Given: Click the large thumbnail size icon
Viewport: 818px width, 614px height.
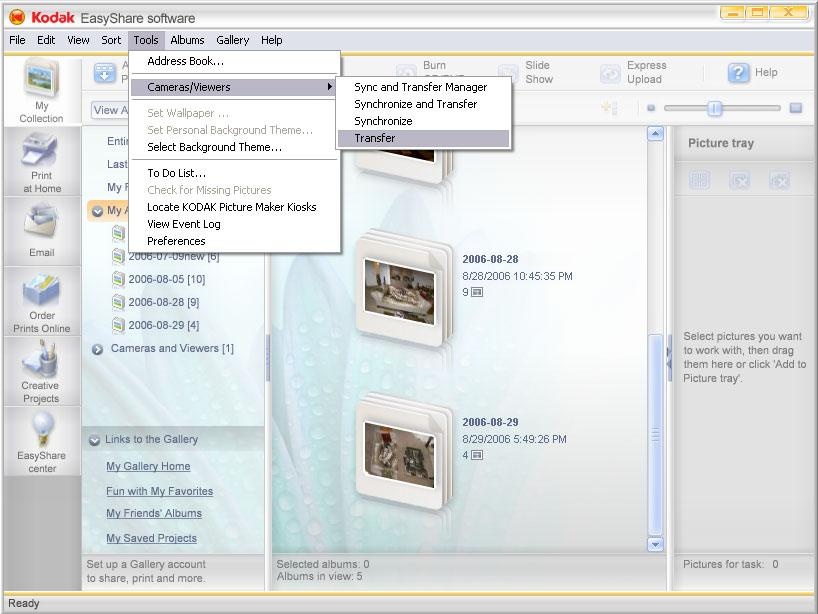Looking at the screenshot, I should click(796, 108).
